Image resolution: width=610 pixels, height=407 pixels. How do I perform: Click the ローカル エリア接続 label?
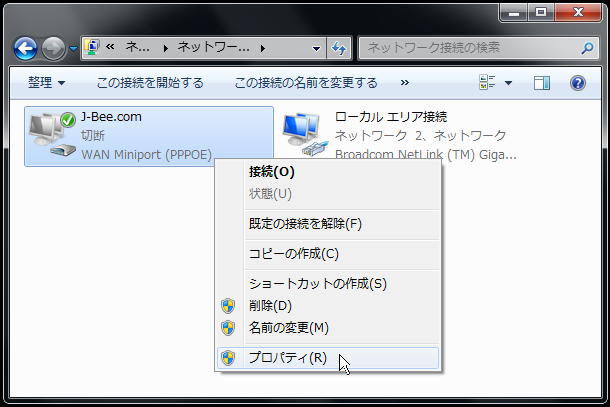click(391, 117)
